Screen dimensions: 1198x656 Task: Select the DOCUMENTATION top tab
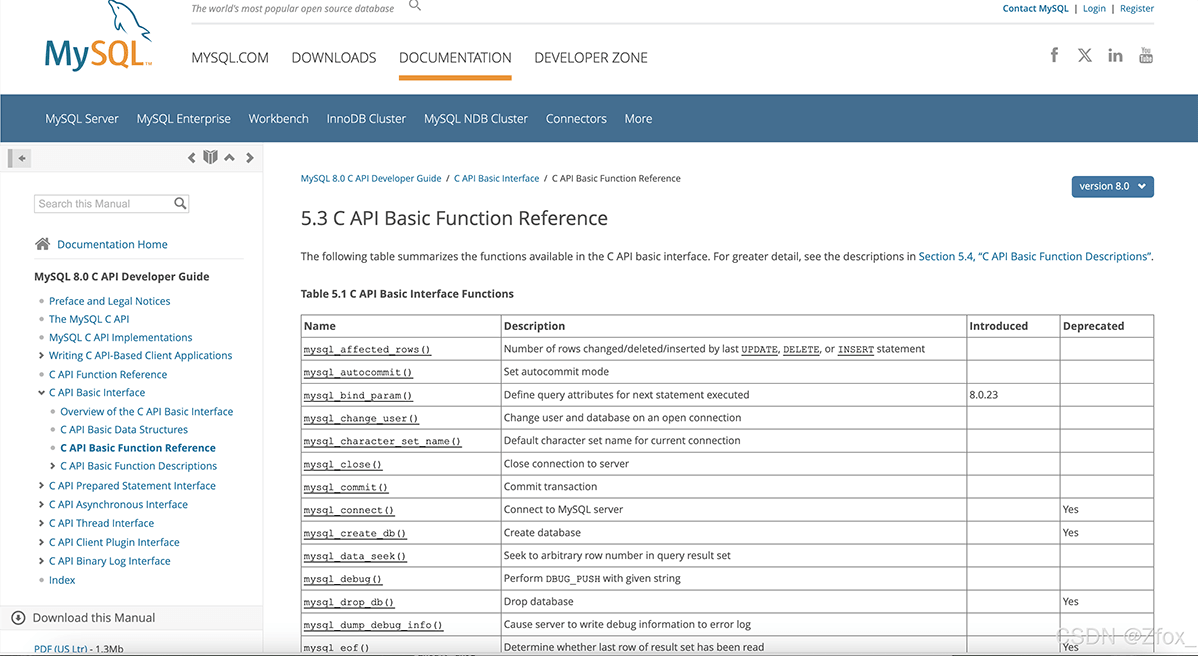(x=455, y=58)
